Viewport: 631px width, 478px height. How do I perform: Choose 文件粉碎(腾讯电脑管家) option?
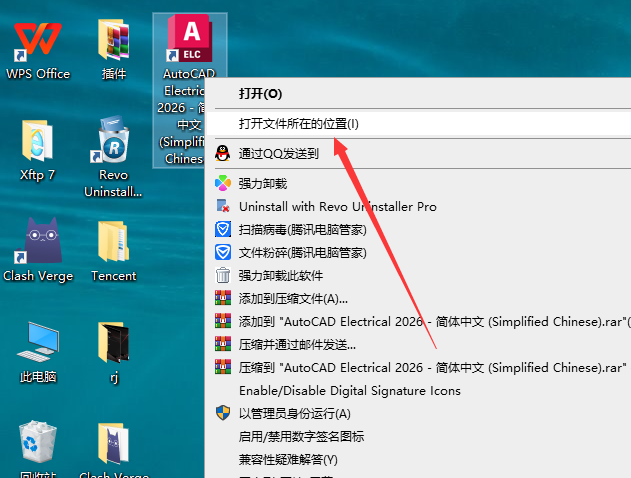tap(302, 252)
